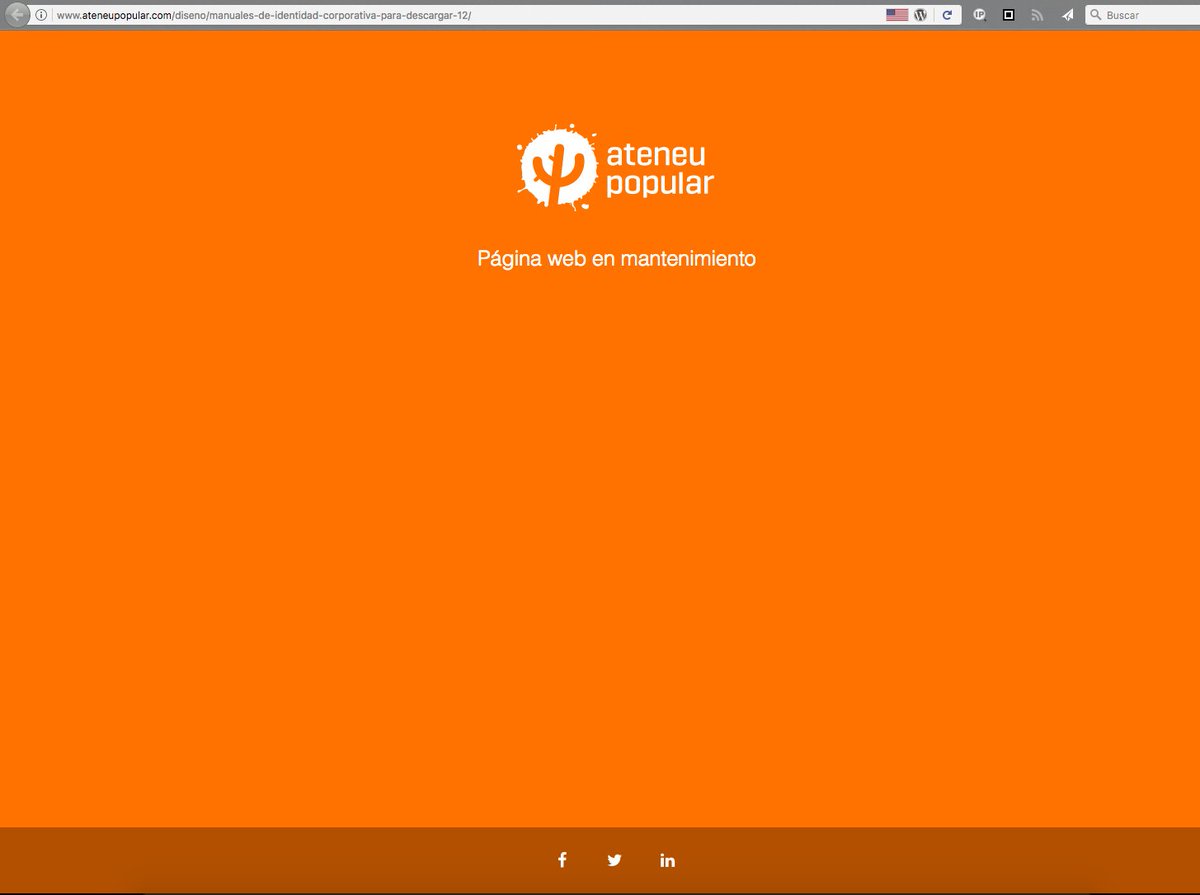
Task: Open the site information icon in address bar
Action: (x=42, y=15)
